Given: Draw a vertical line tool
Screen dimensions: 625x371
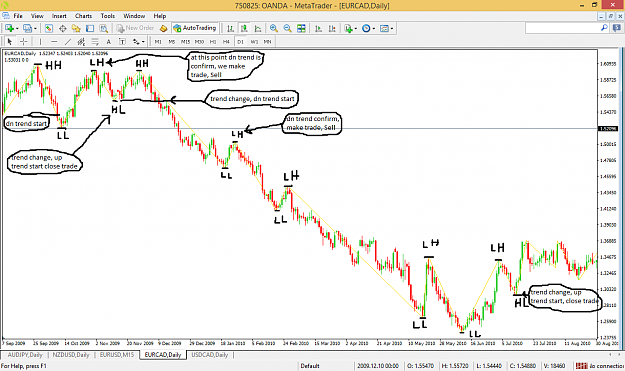Looking at the screenshot, I should coord(40,41).
